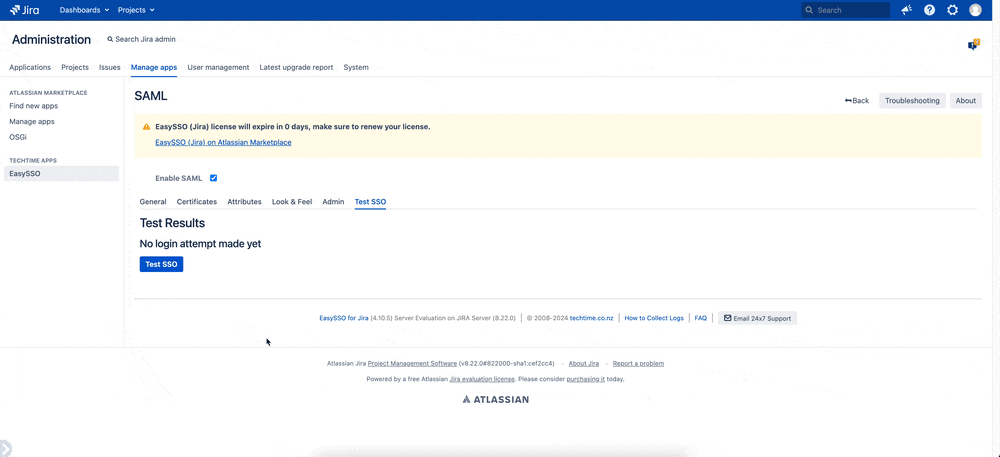Click the Administration heading
Image resolution: width=1000 pixels, height=457 pixels.
click(x=51, y=40)
